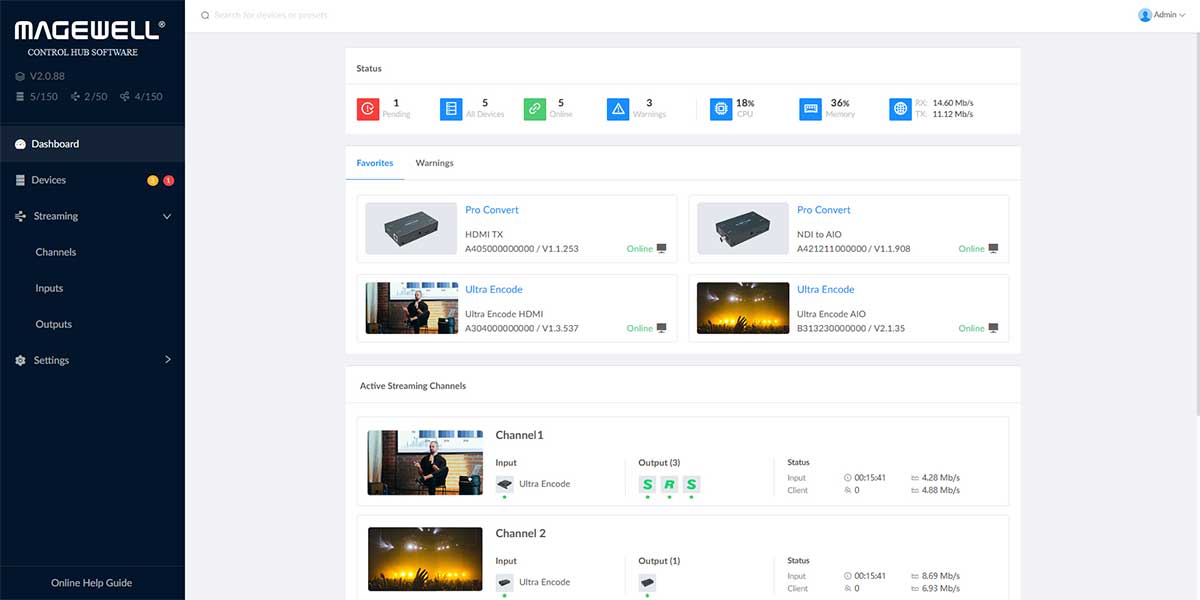Click the green Online link icon
The image size is (1200, 600).
[x=535, y=108]
